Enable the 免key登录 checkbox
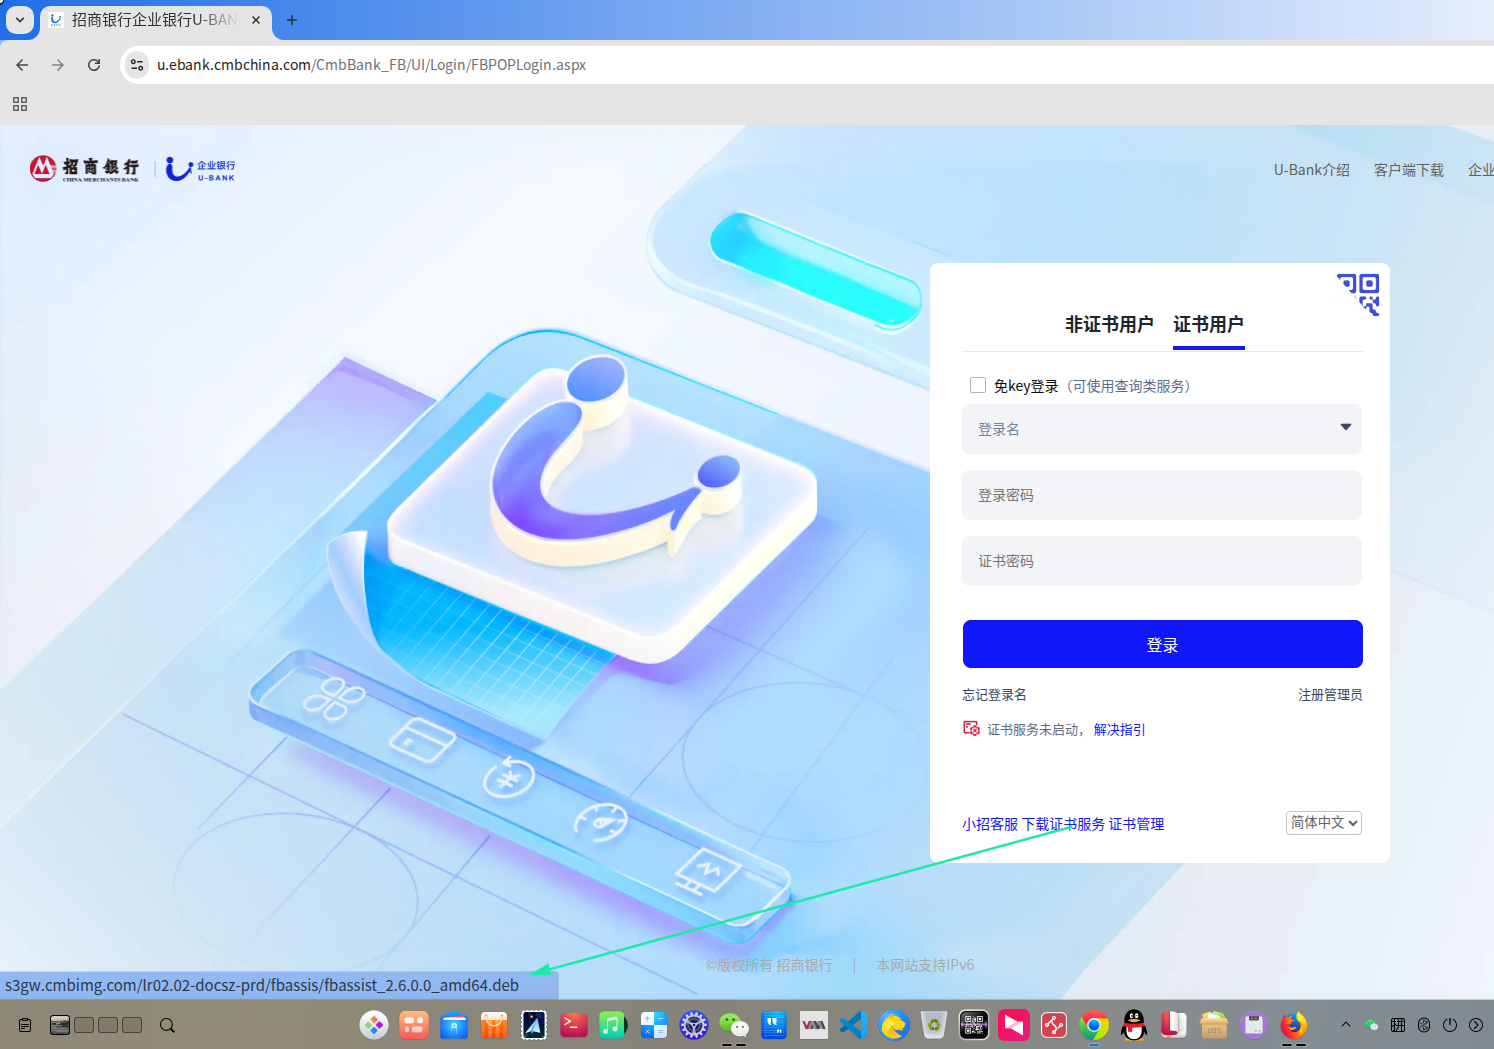This screenshot has height=1049, width=1494. coord(978,385)
